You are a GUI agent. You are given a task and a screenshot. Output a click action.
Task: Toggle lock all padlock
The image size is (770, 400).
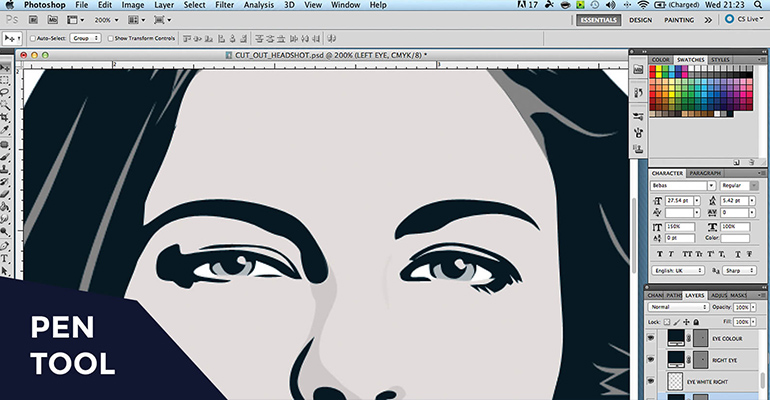coord(696,322)
